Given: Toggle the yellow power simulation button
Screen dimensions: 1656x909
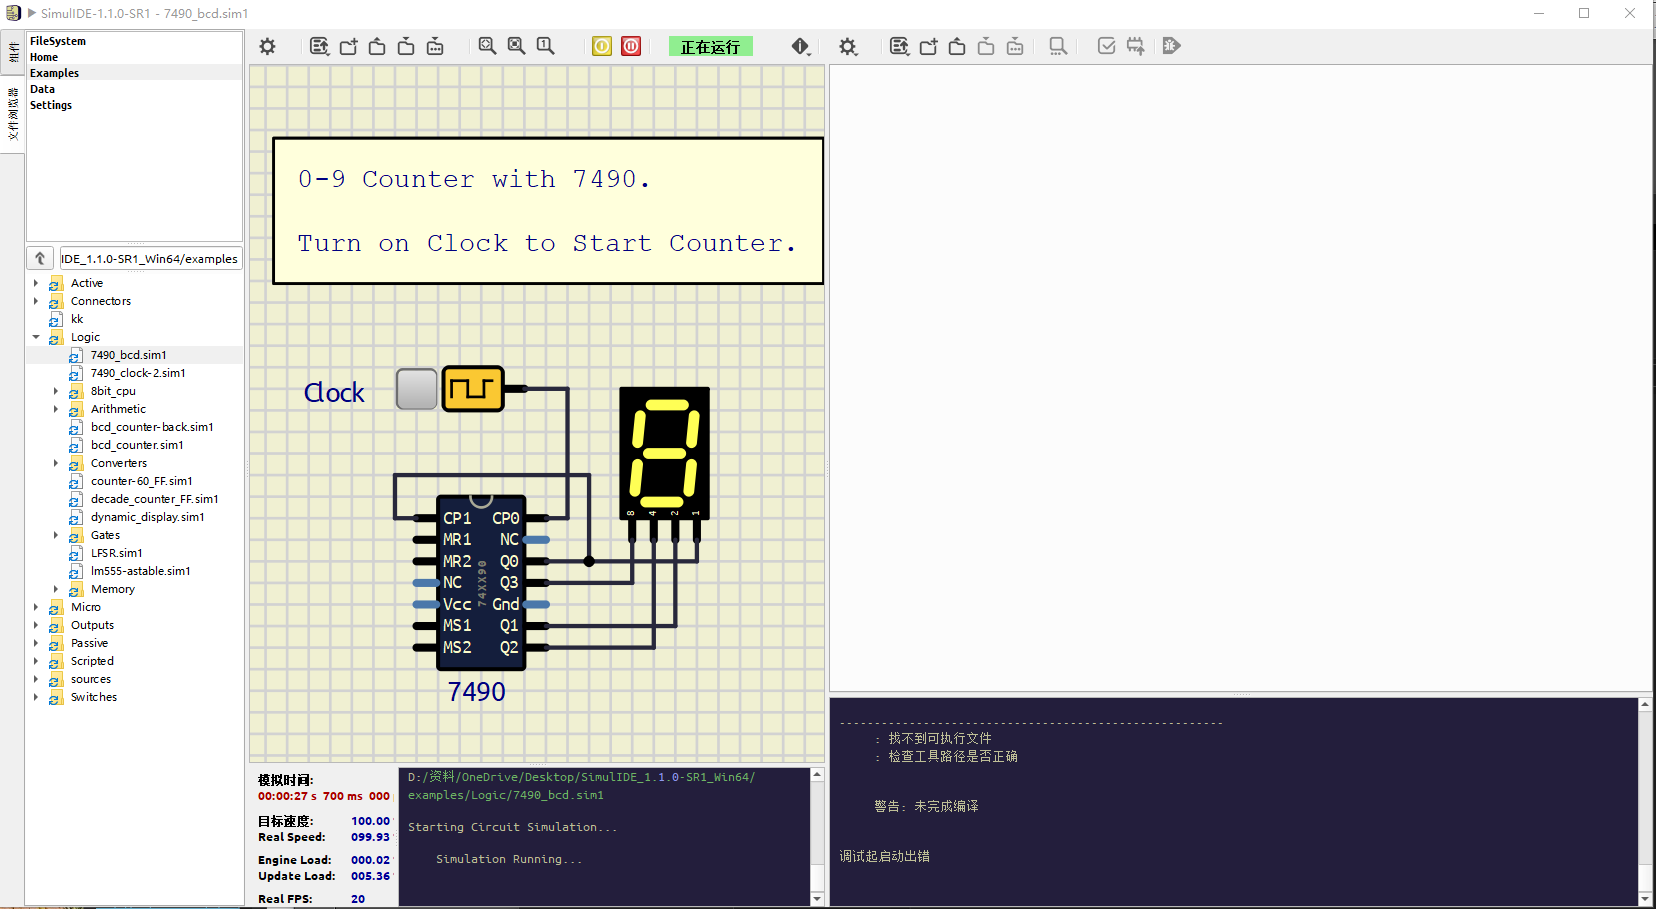Looking at the screenshot, I should pyautogui.click(x=602, y=46).
